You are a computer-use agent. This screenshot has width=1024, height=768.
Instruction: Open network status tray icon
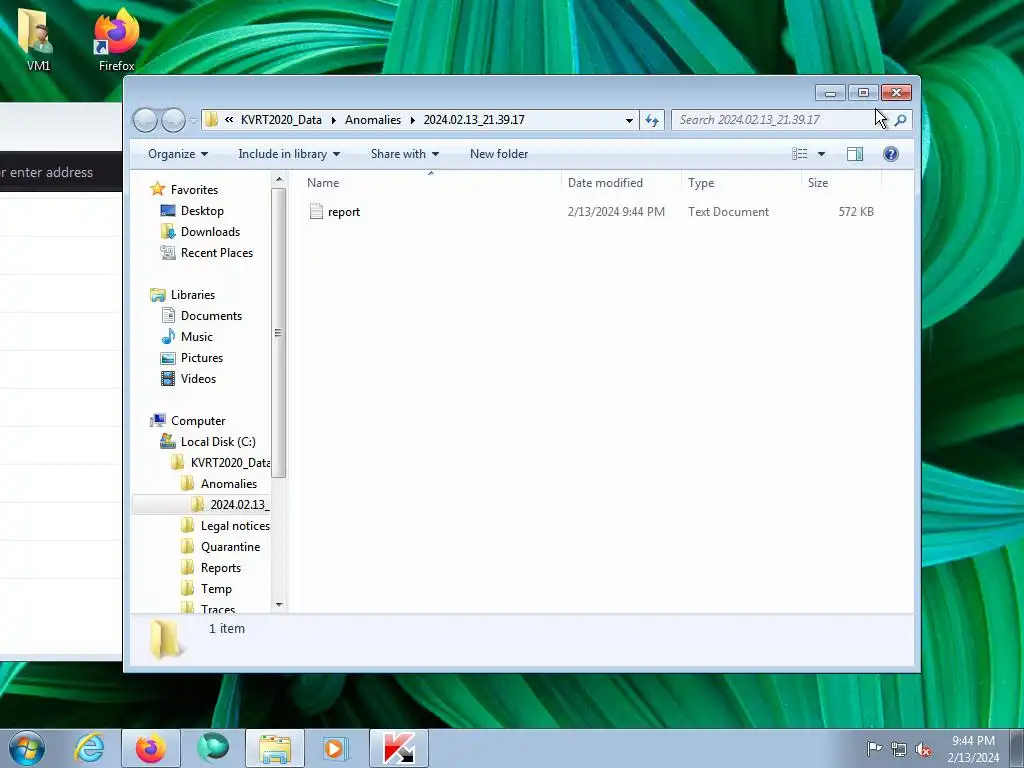899,749
